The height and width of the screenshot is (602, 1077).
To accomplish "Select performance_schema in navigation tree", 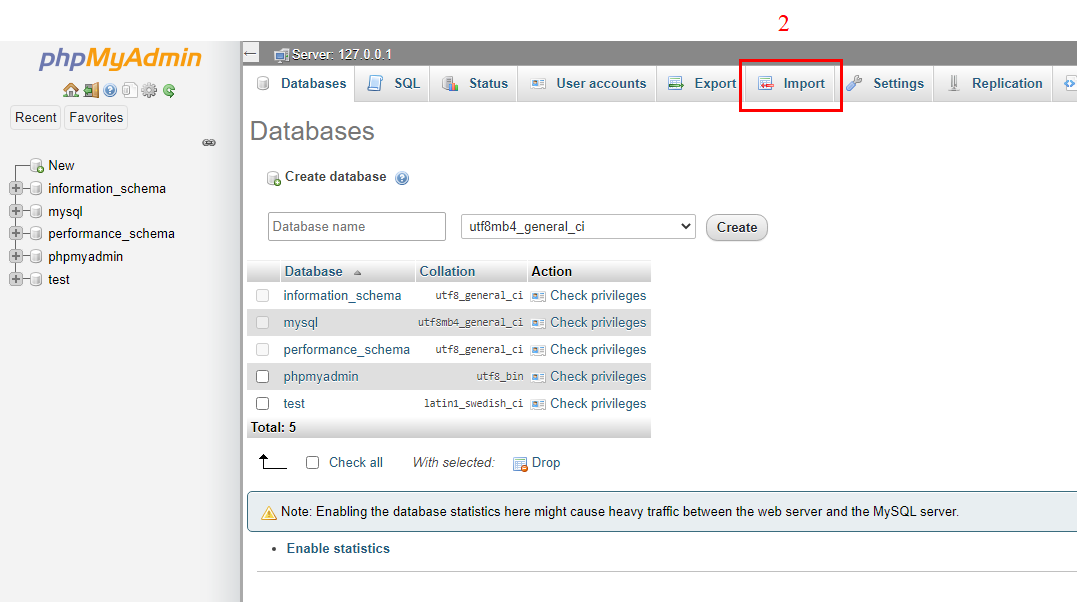I will (x=111, y=234).
